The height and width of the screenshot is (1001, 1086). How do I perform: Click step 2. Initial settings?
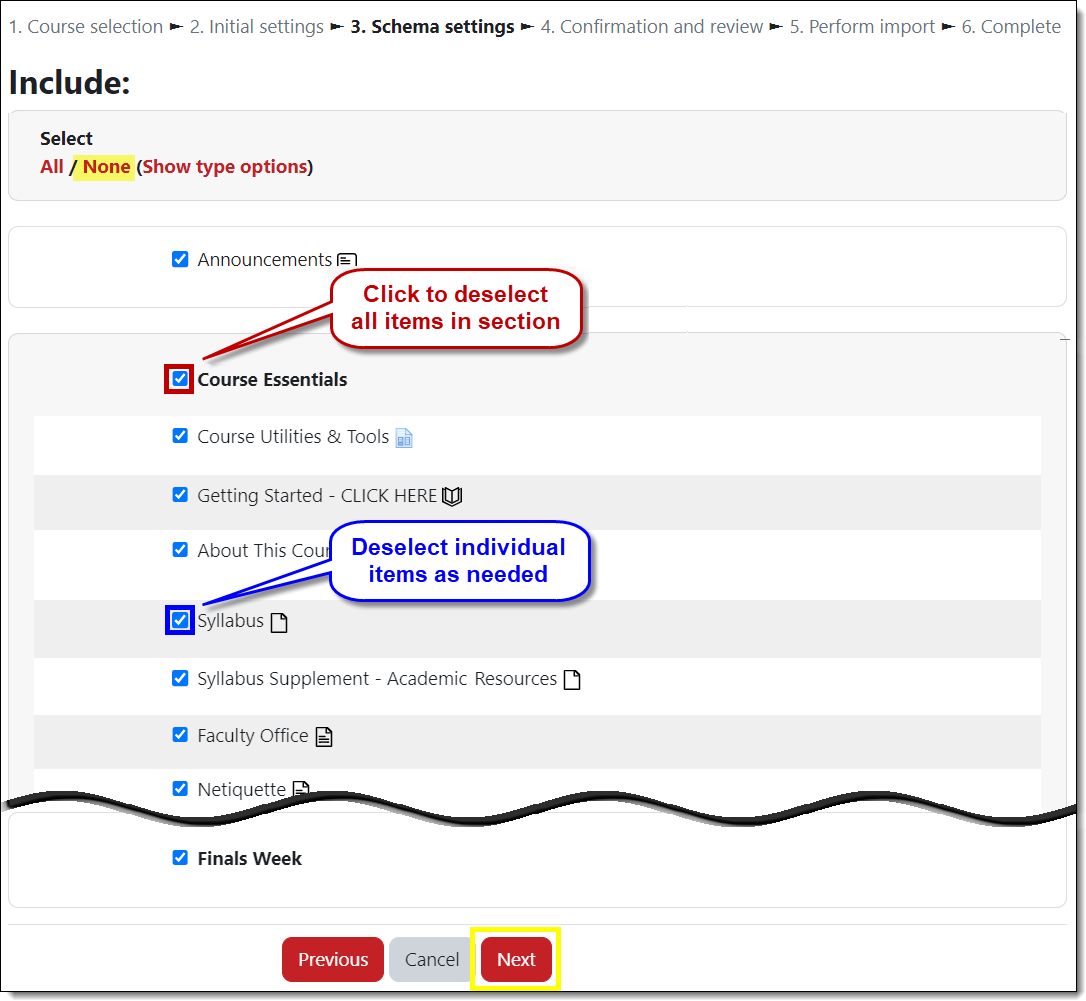(257, 27)
